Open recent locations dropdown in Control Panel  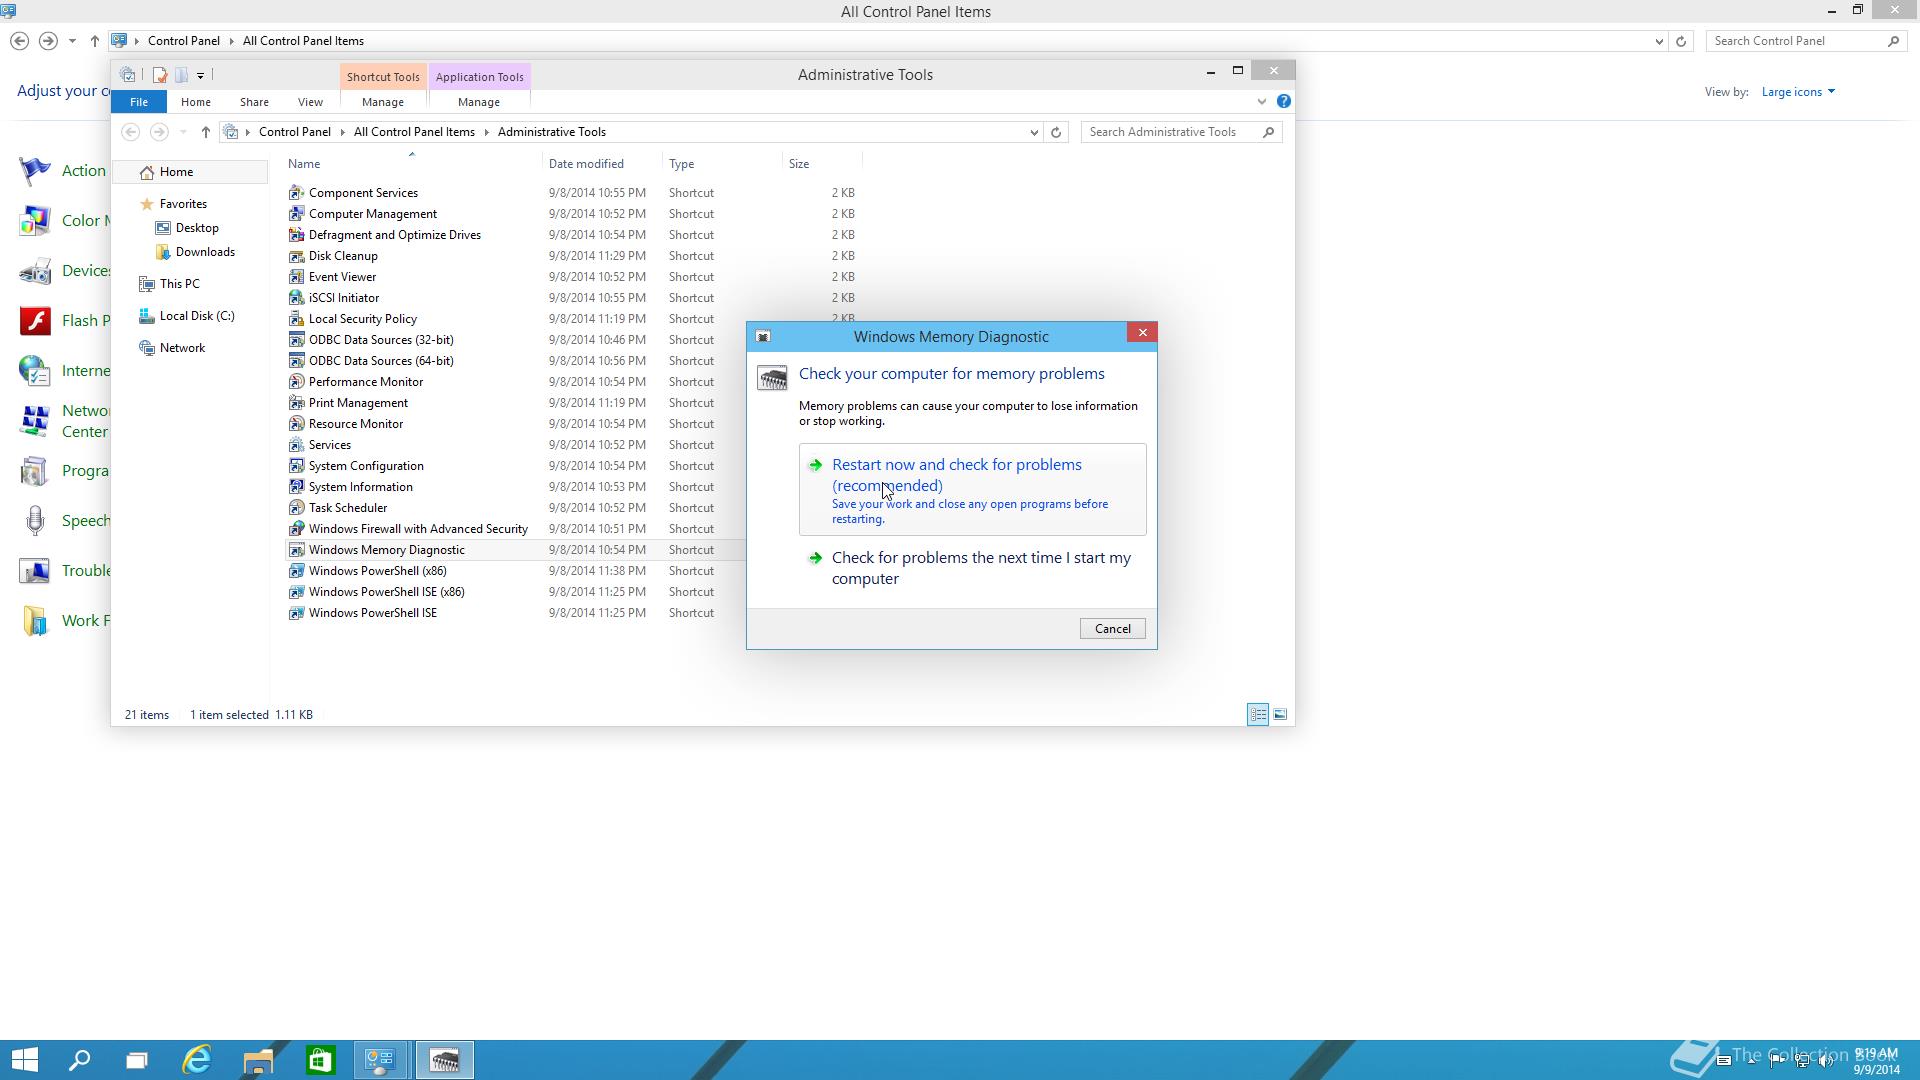point(72,41)
